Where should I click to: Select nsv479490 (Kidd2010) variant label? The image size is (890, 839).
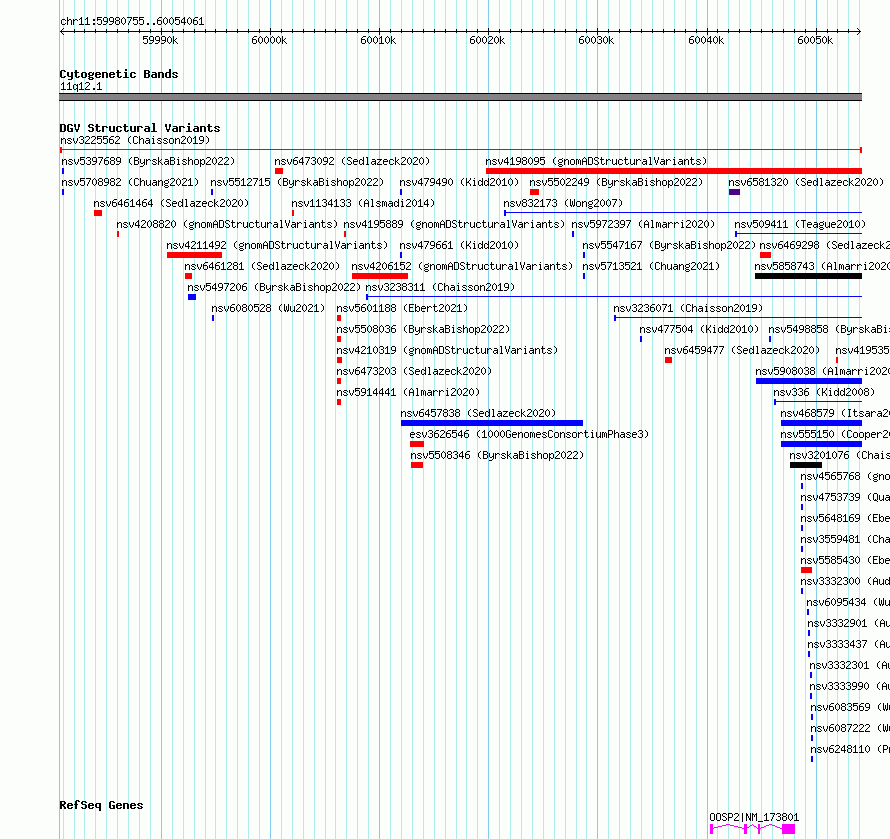coord(459,182)
